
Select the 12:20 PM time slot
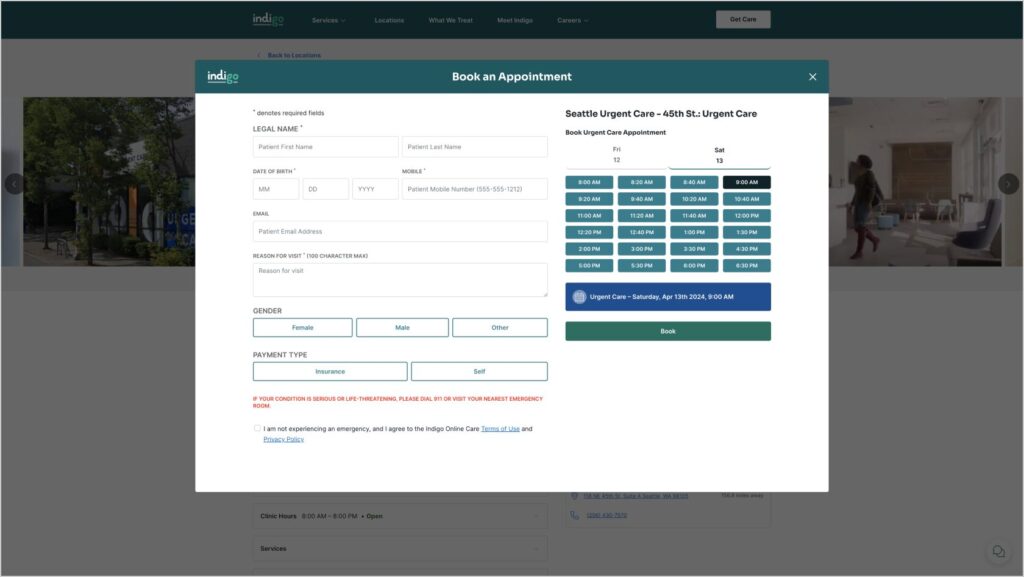(x=589, y=232)
